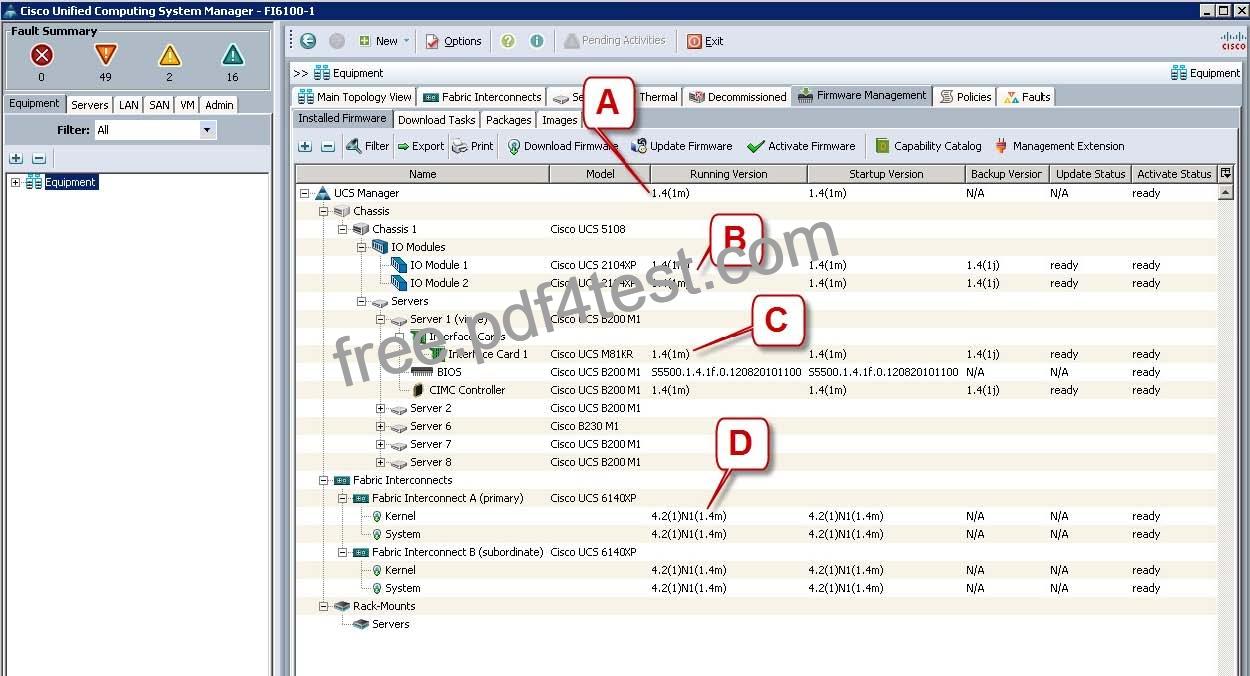The height and width of the screenshot is (676, 1250).
Task: Click collapse-all minus icon in firmware toolbar
Action: click(327, 146)
